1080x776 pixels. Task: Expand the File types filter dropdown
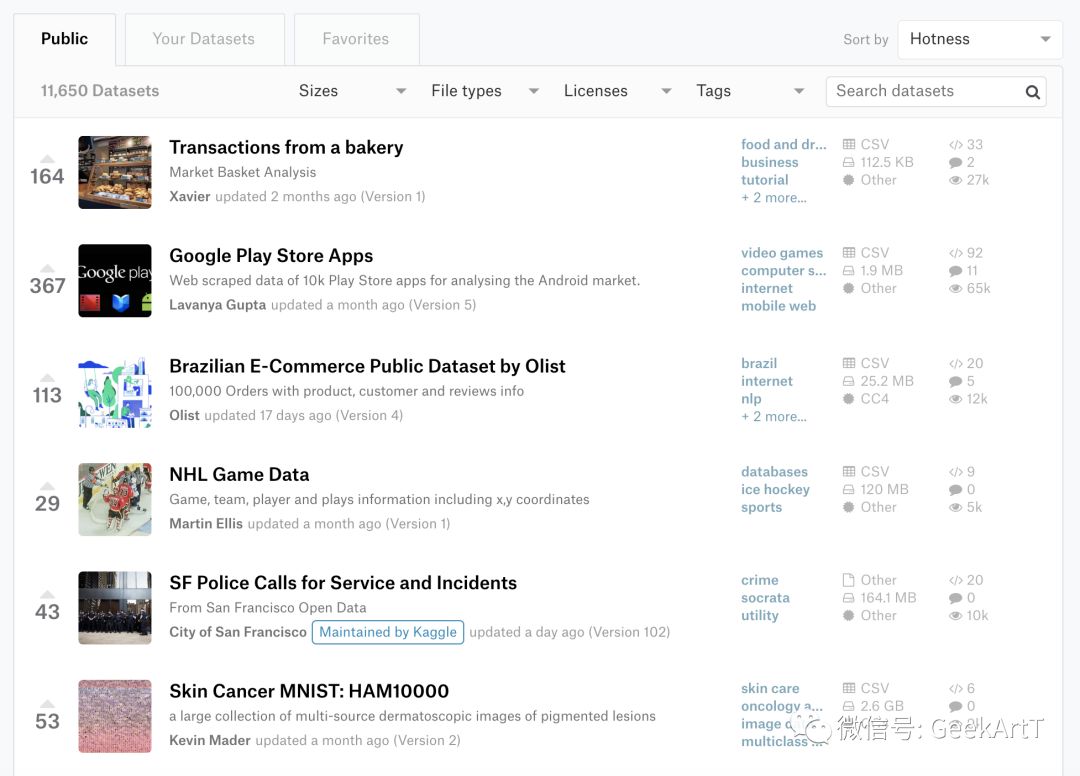pos(485,91)
